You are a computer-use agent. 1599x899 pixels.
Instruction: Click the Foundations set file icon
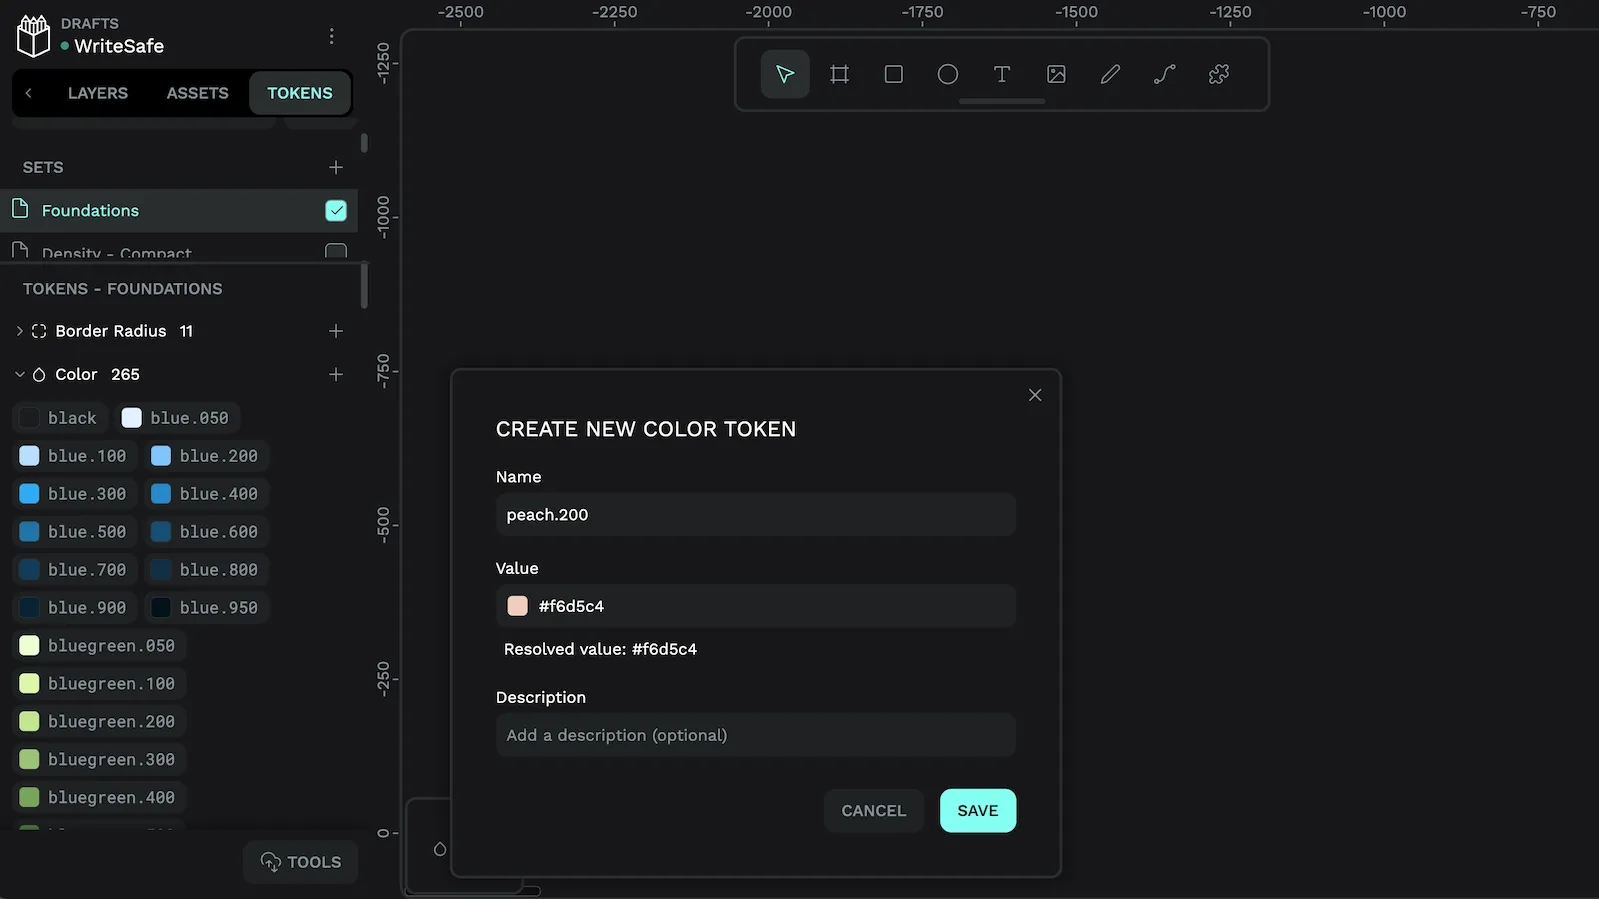[20, 209]
